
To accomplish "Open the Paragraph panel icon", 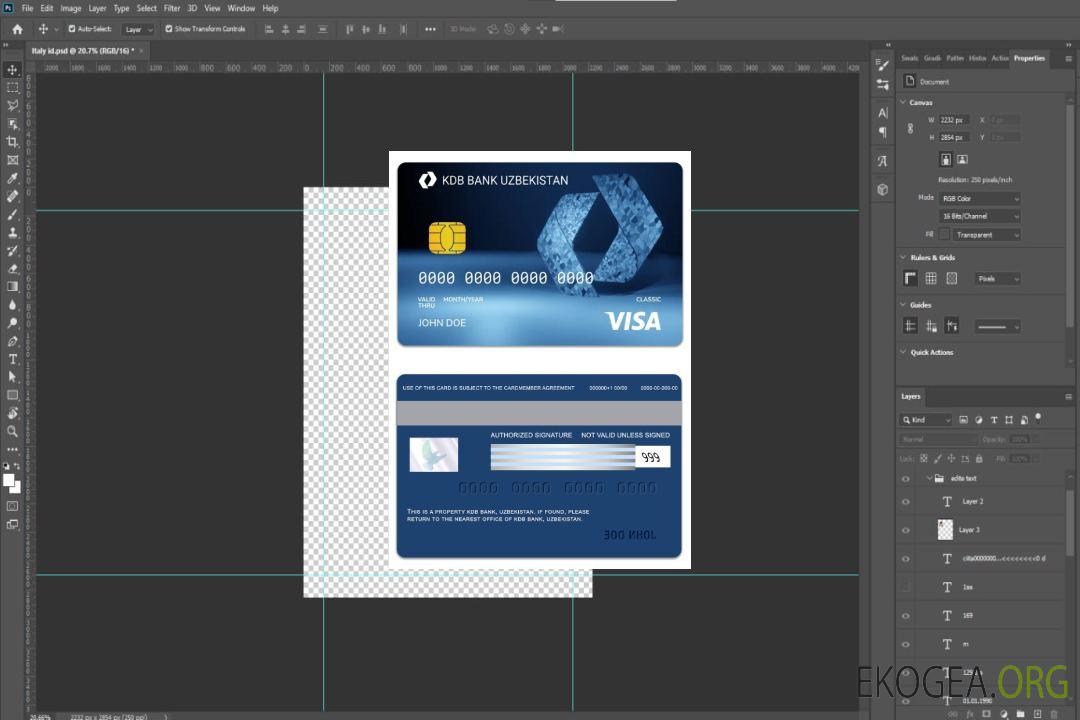I will [882, 132].
